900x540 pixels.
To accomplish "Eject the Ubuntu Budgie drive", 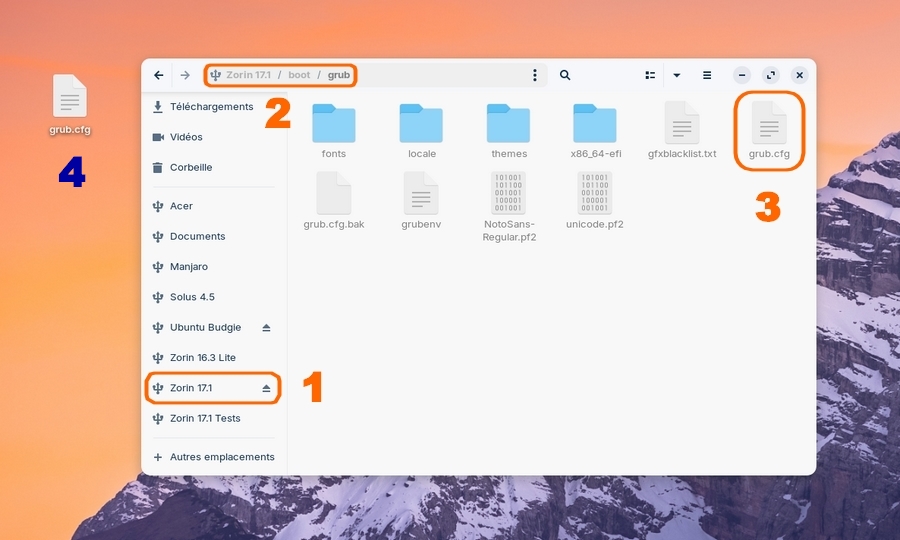I will [266, 328].
